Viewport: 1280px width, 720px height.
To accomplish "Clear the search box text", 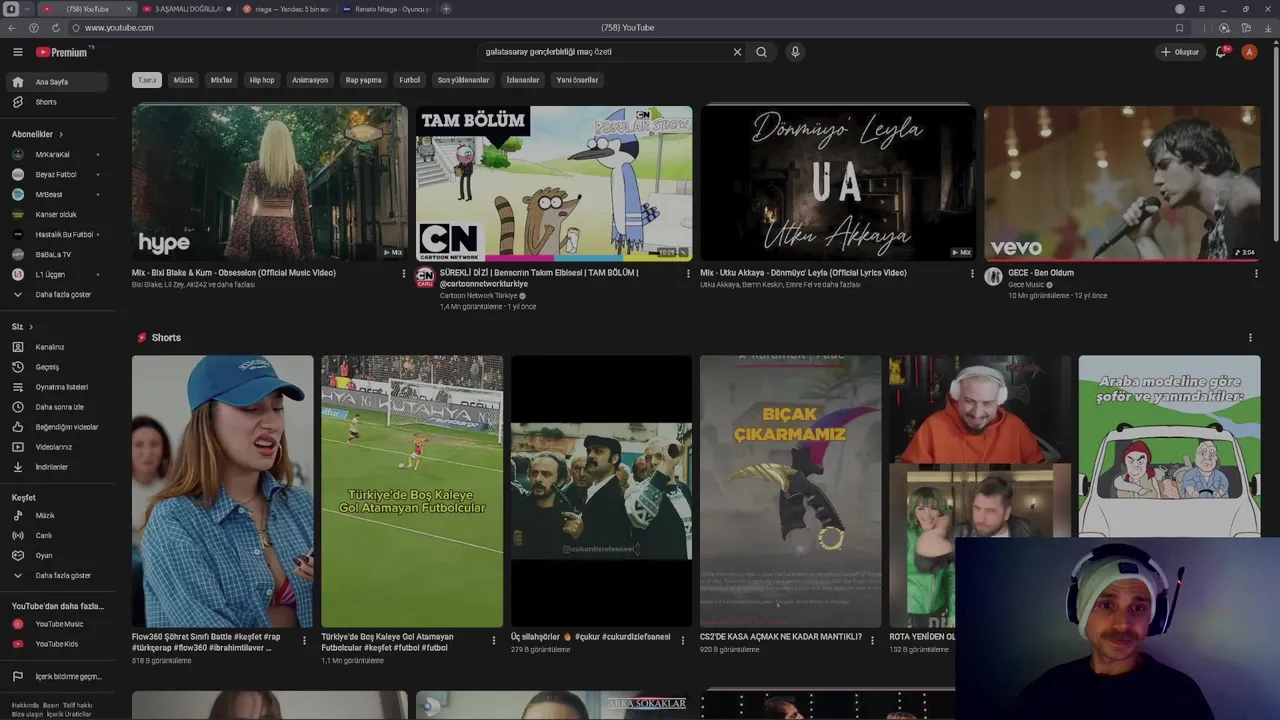I will pos(737,52).
